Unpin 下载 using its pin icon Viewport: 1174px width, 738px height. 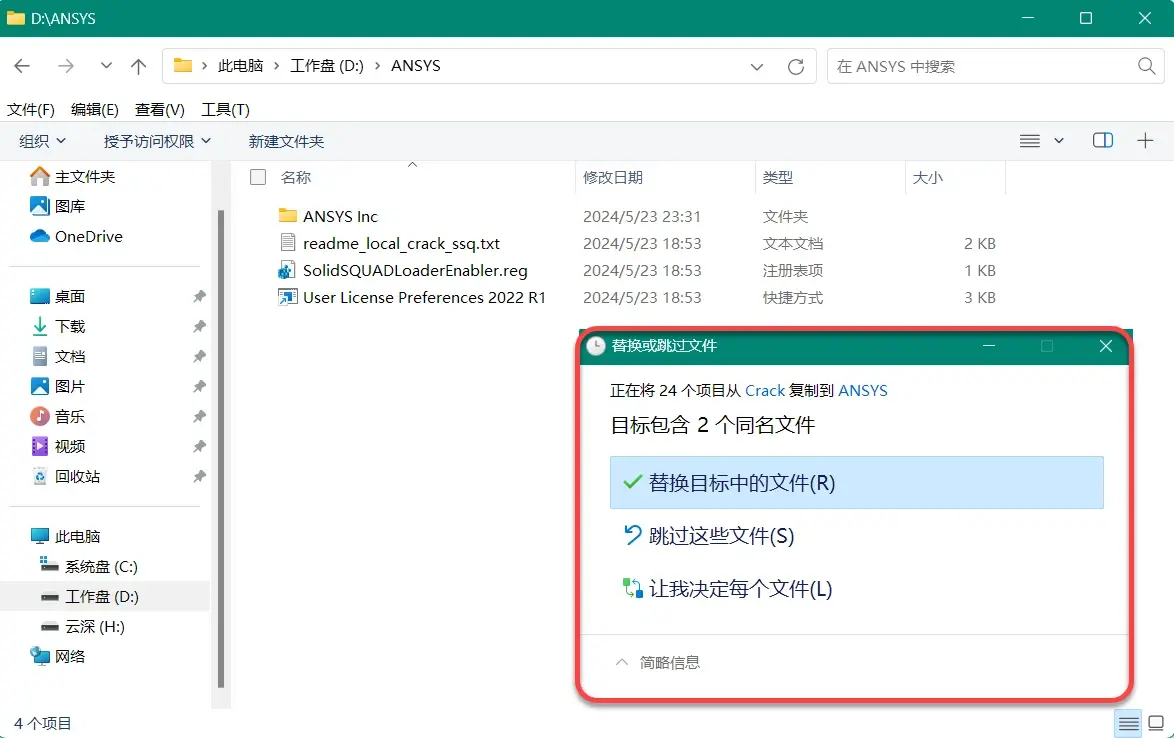[199, 326]
